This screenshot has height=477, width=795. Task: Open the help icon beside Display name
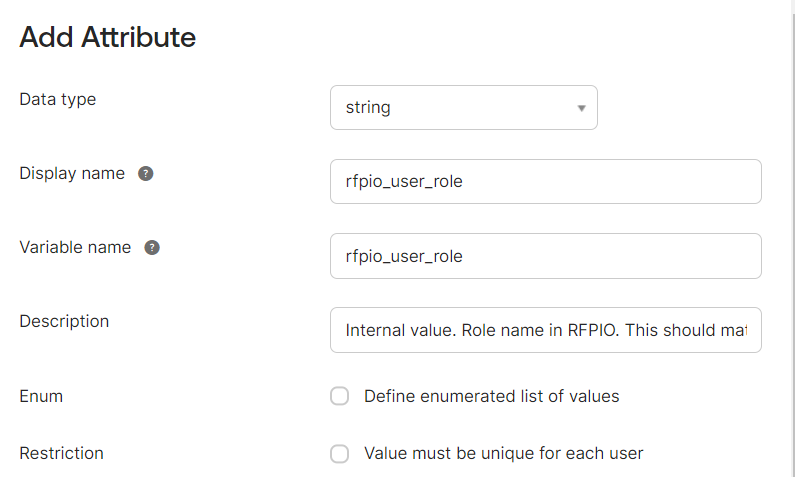146,174
